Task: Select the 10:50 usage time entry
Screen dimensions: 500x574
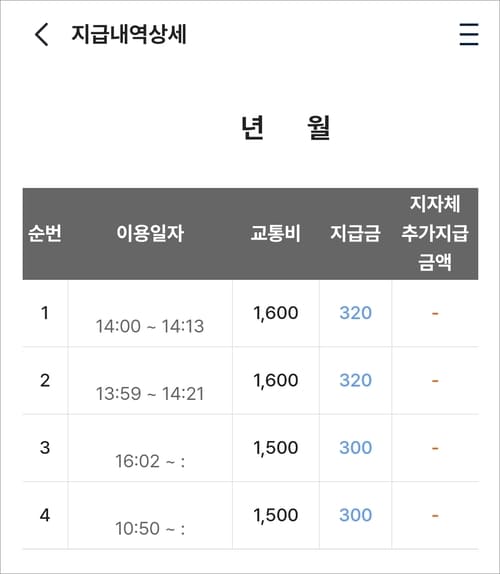Action: click(150, 529)
